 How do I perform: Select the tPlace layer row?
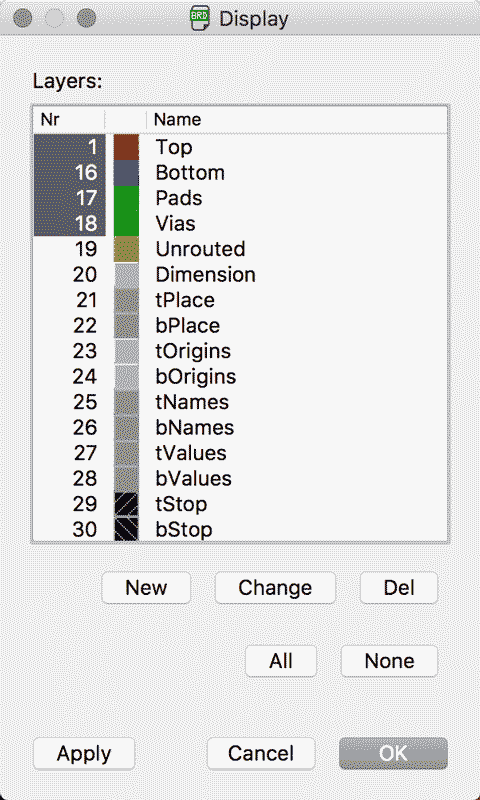tap(240, 300)
